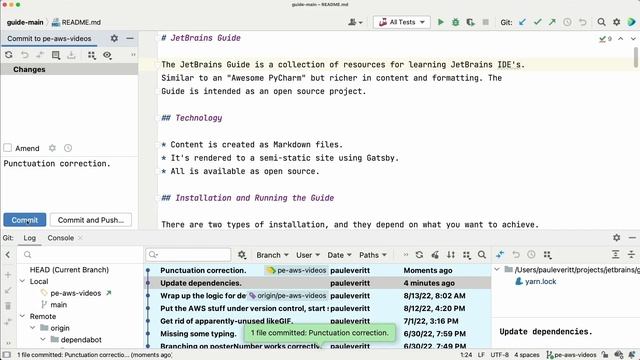Viewport: 640px width, 360px height.
Task: Open Git commit checkmark in the toolbar
Action: coord(538,22)
